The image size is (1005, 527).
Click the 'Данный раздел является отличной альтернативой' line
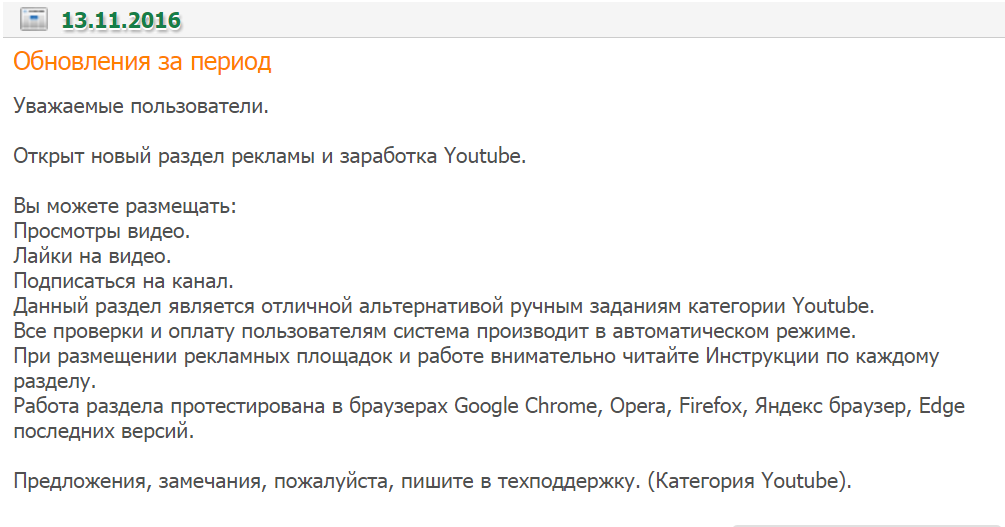(x=444, y=305)
